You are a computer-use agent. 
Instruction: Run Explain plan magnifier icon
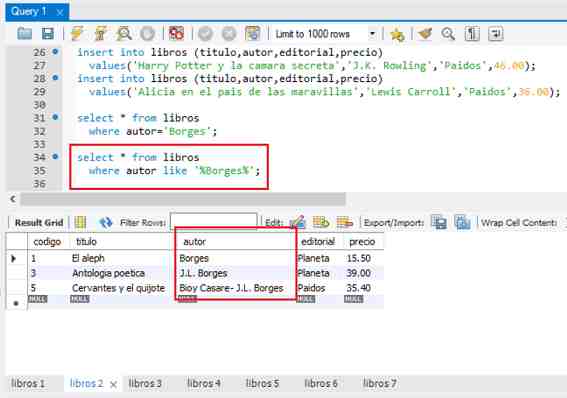click(124, 34)
